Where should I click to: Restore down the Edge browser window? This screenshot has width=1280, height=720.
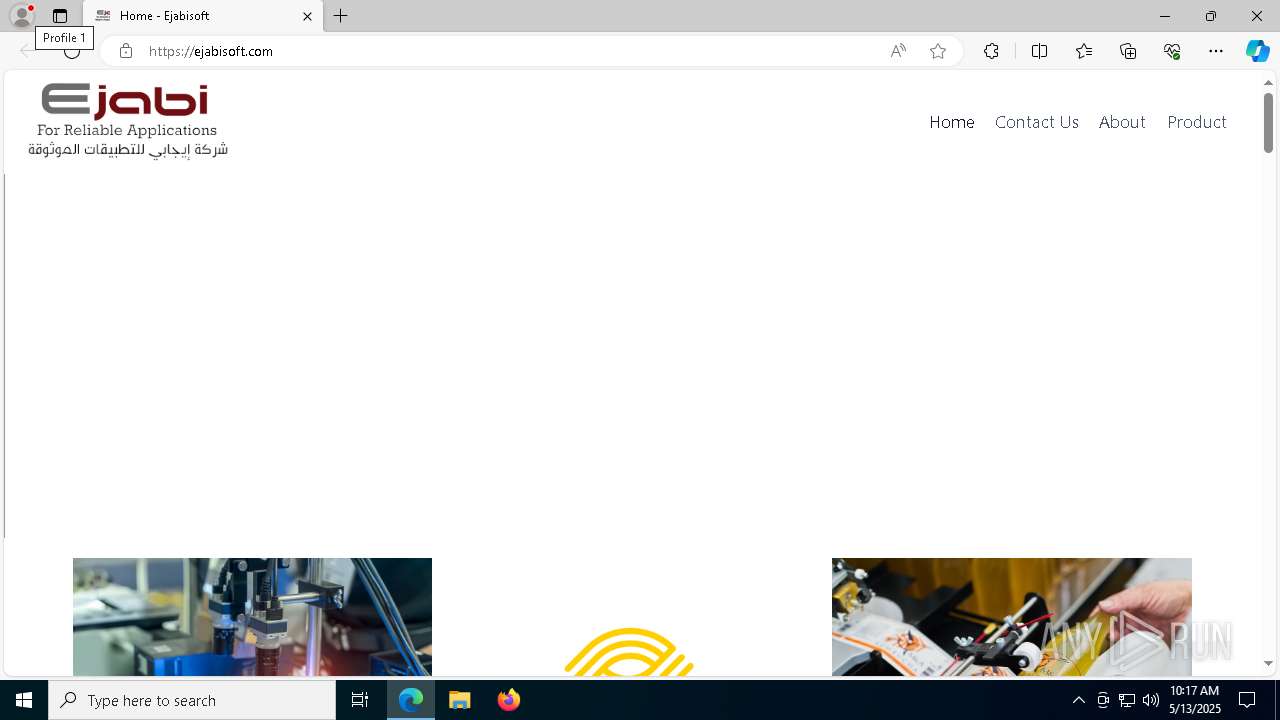coord(1210,16)
